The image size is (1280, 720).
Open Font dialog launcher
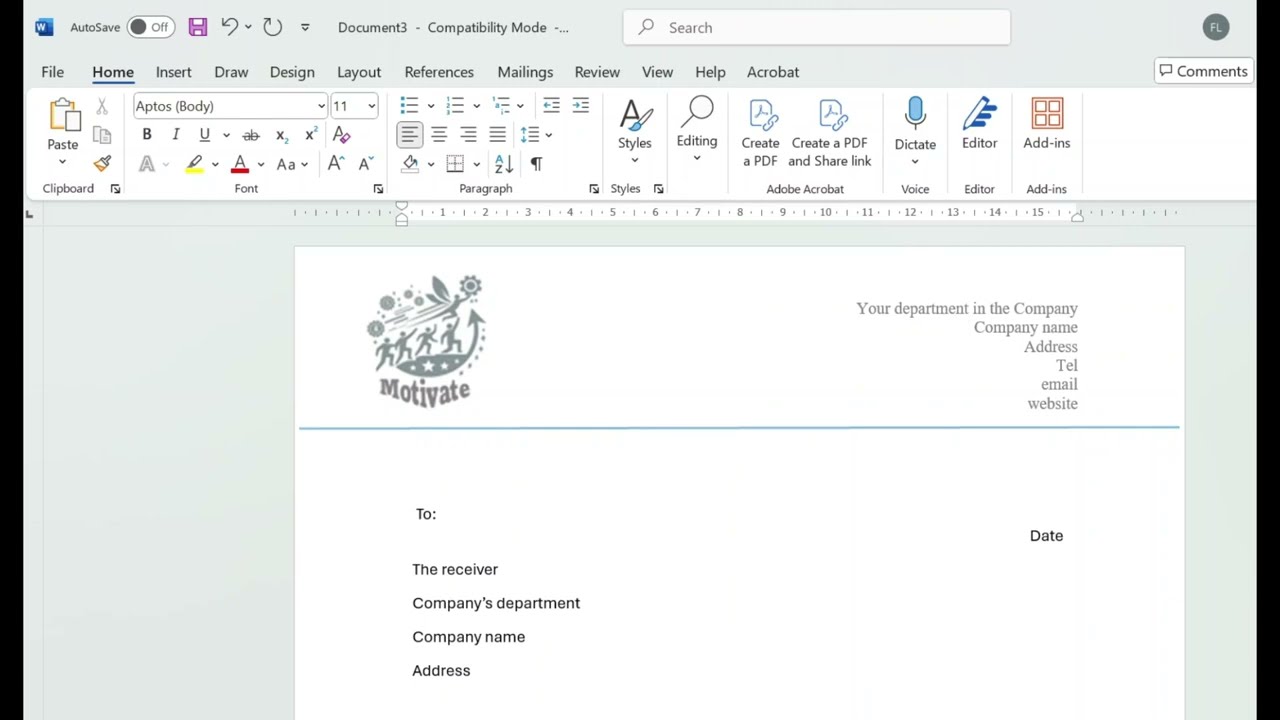coord(378,189)
